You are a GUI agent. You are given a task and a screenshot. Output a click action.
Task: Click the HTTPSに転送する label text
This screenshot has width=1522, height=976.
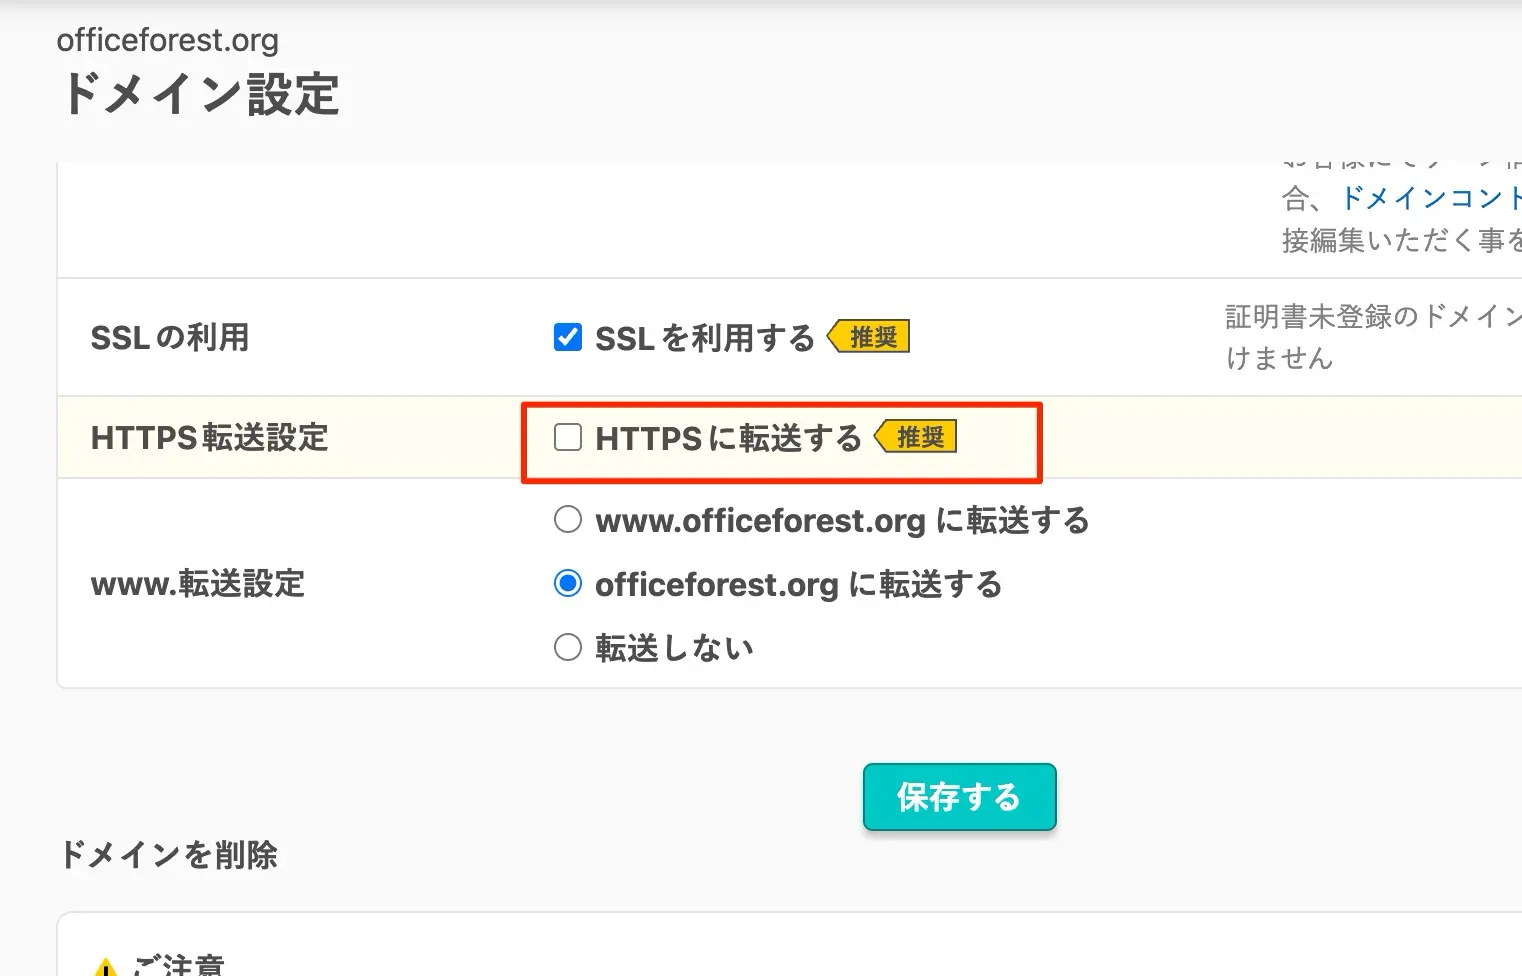click(x=727, y=438)
